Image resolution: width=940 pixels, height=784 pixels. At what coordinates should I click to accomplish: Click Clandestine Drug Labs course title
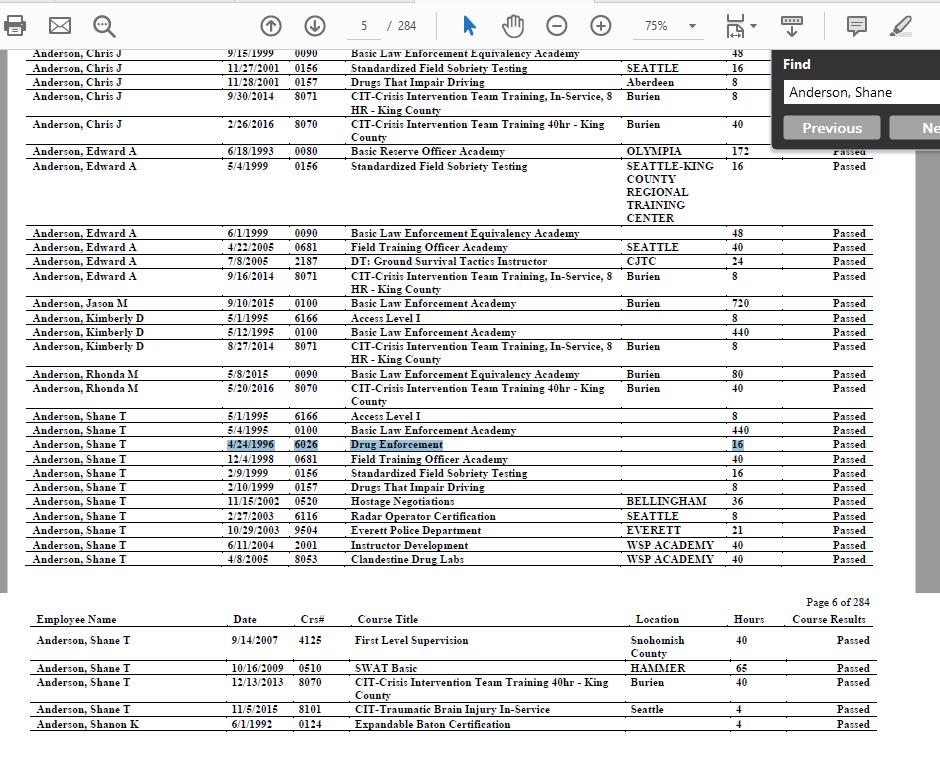pyautogui.click(x=408, y=559)
